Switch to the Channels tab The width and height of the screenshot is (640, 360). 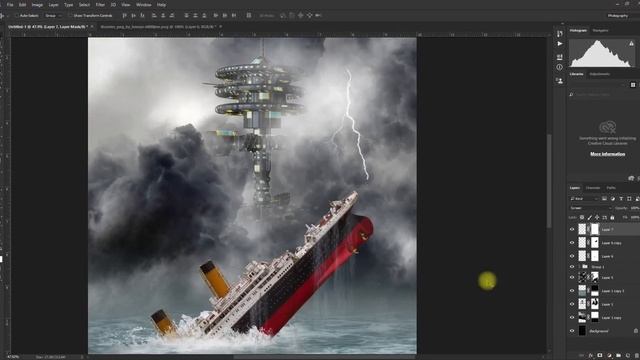click(x=593, y=188)
